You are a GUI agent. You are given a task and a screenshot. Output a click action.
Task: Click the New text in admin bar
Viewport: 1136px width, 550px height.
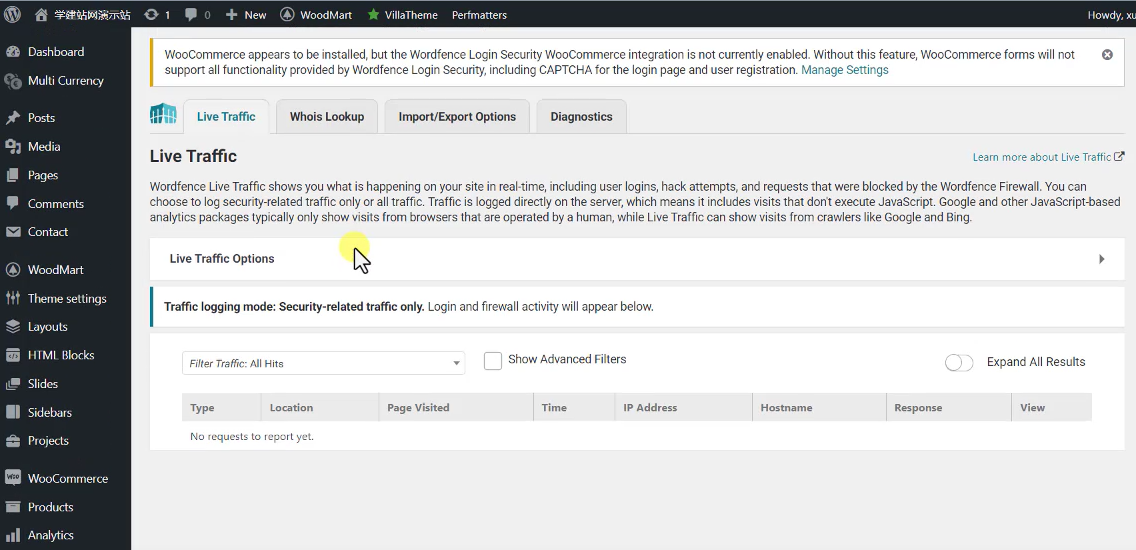click(x=255, y=14)
